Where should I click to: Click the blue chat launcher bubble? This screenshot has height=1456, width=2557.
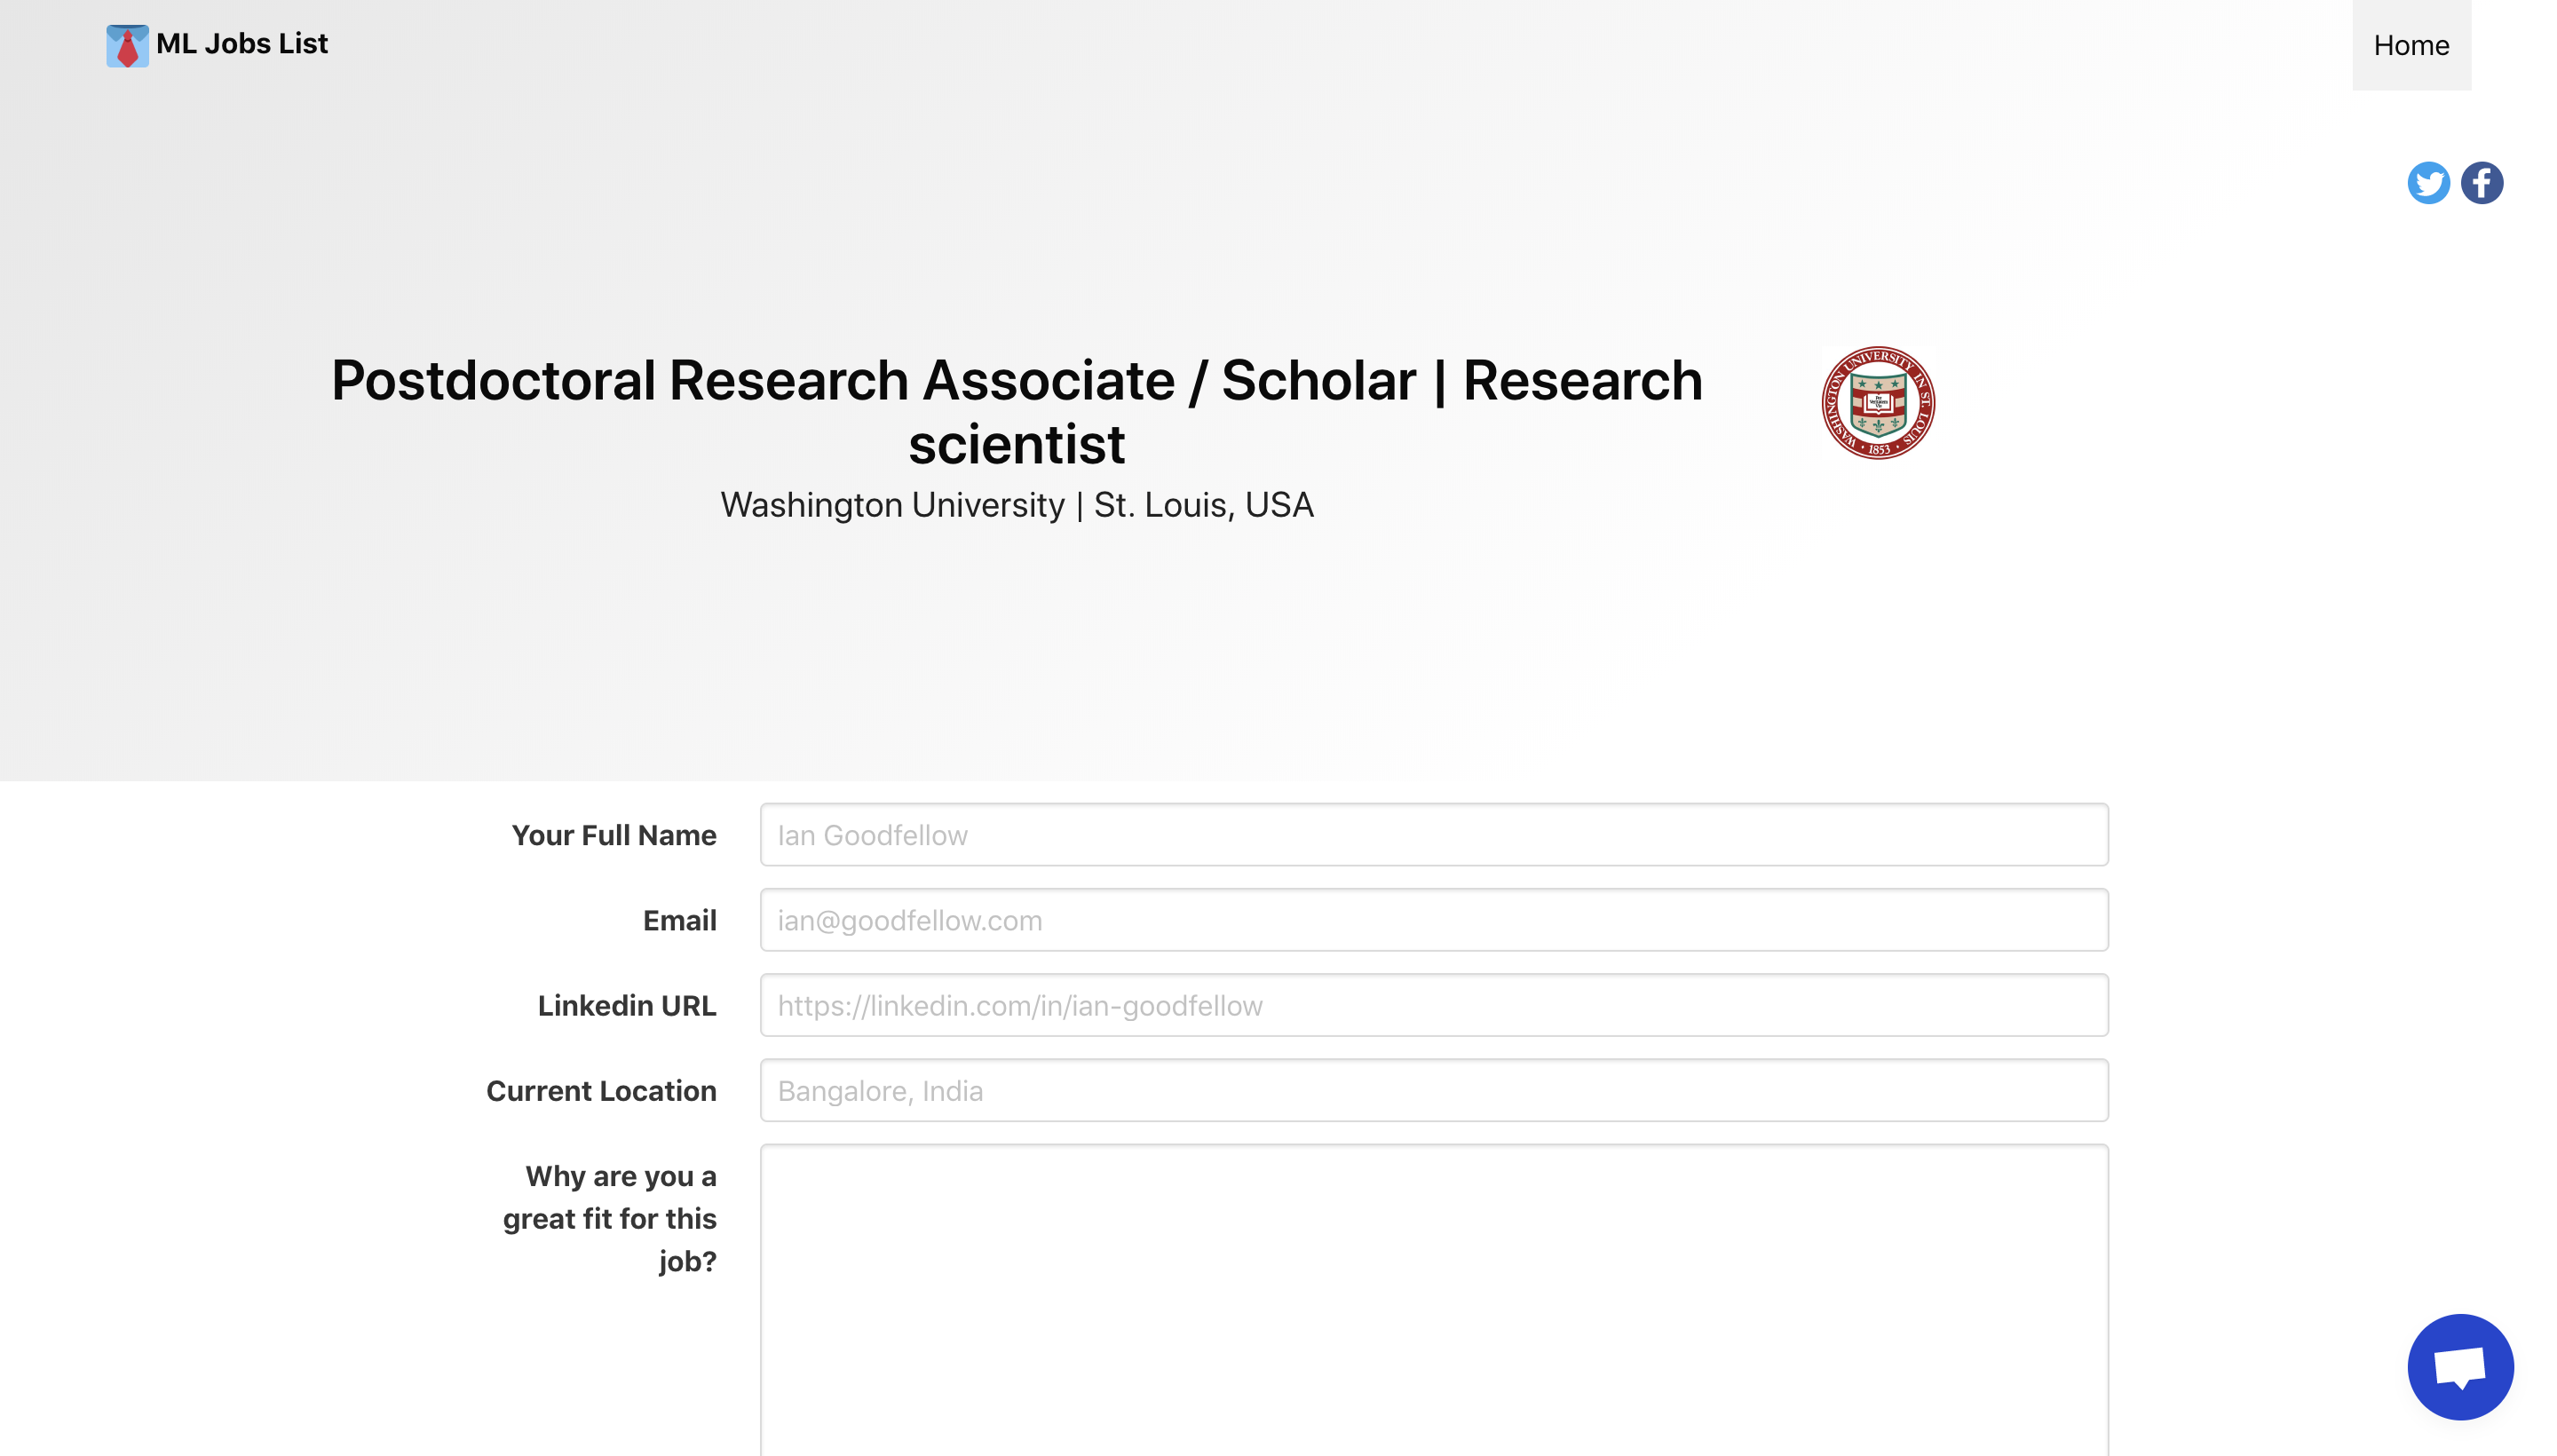coord(2460,1366)
